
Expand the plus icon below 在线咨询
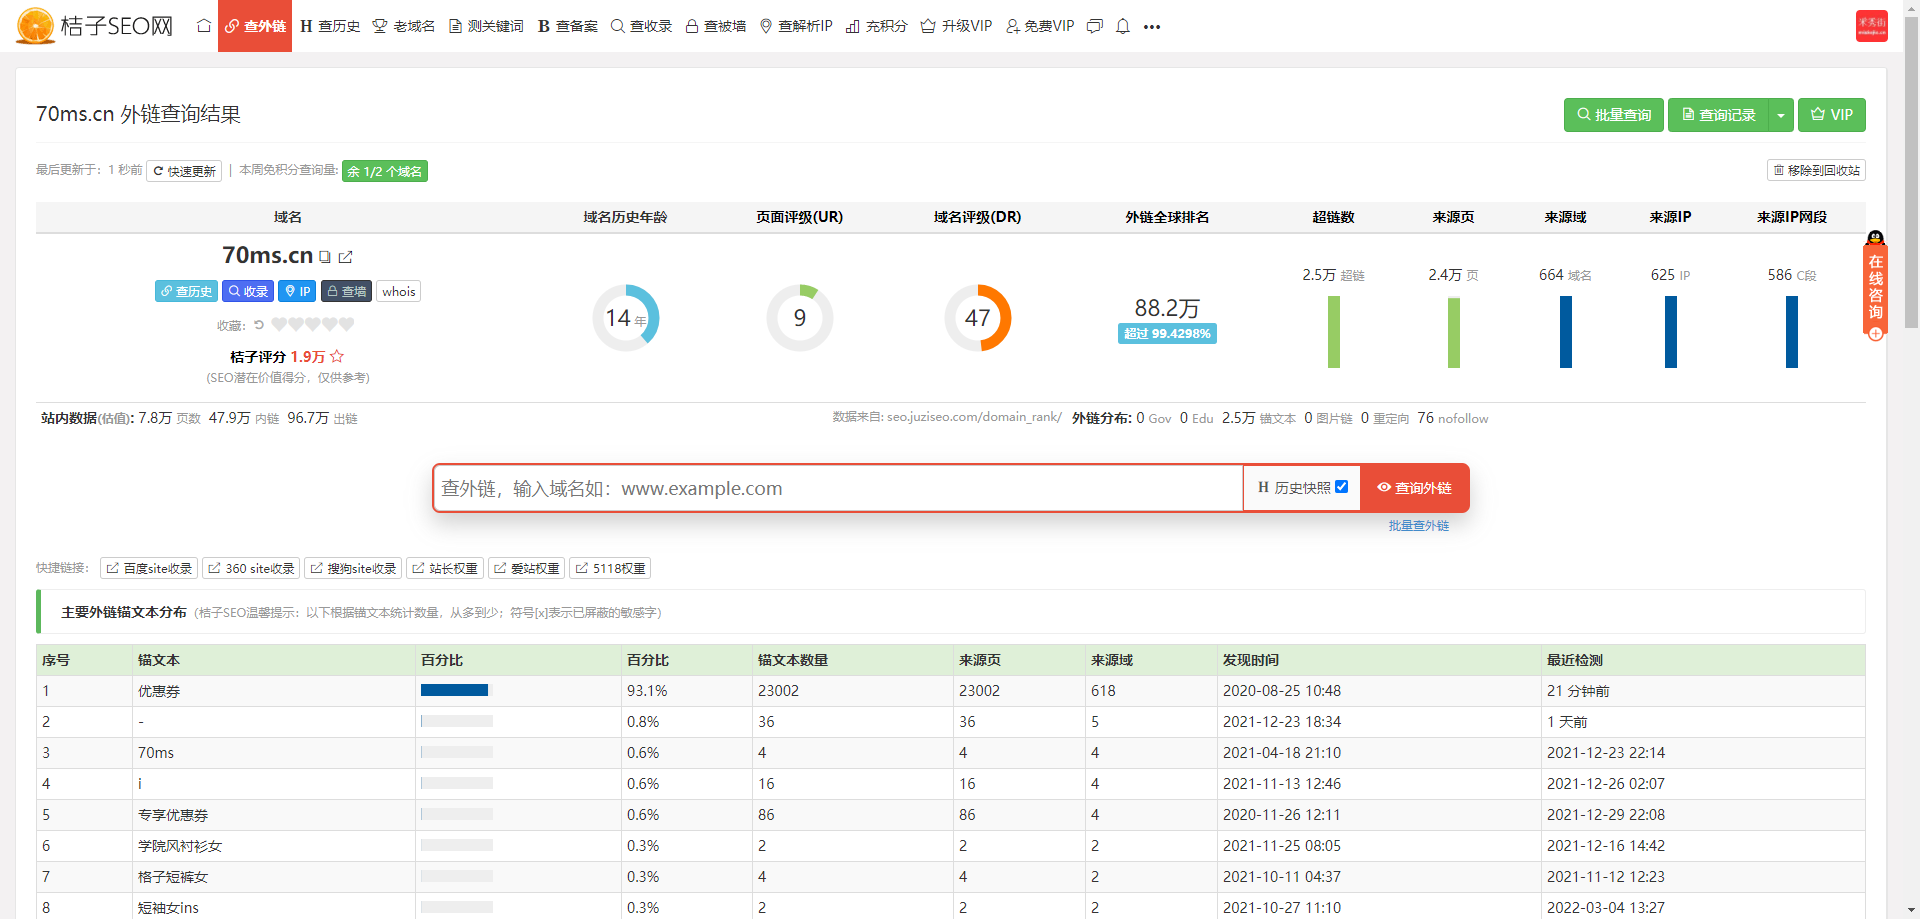[x=1876, y=334]
